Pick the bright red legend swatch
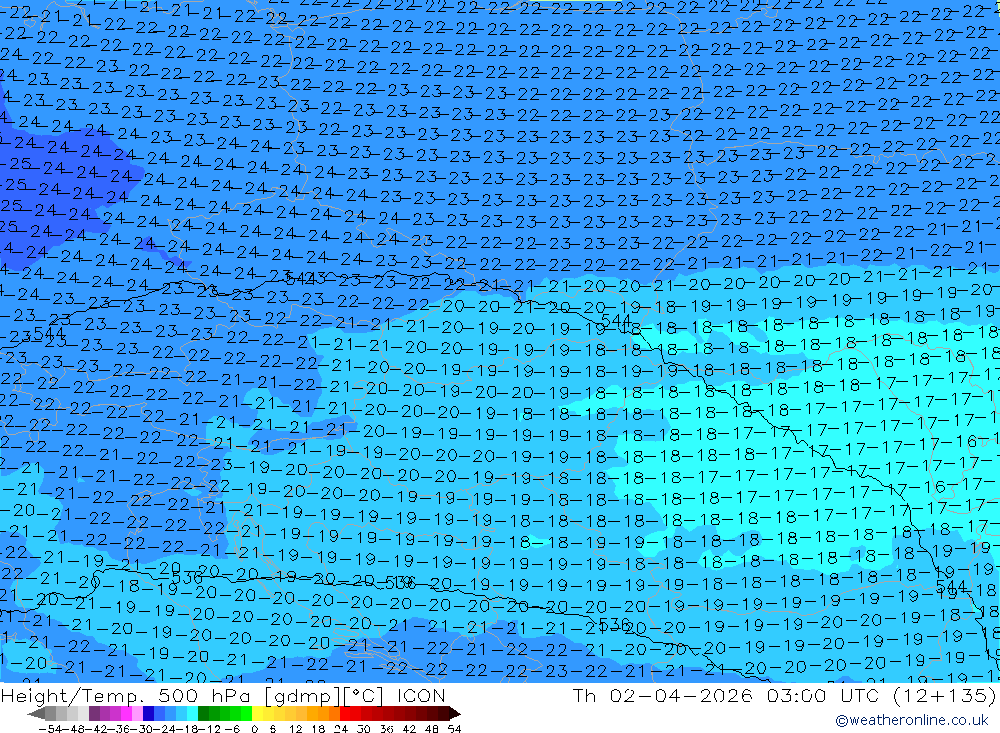 coord(345,714)
